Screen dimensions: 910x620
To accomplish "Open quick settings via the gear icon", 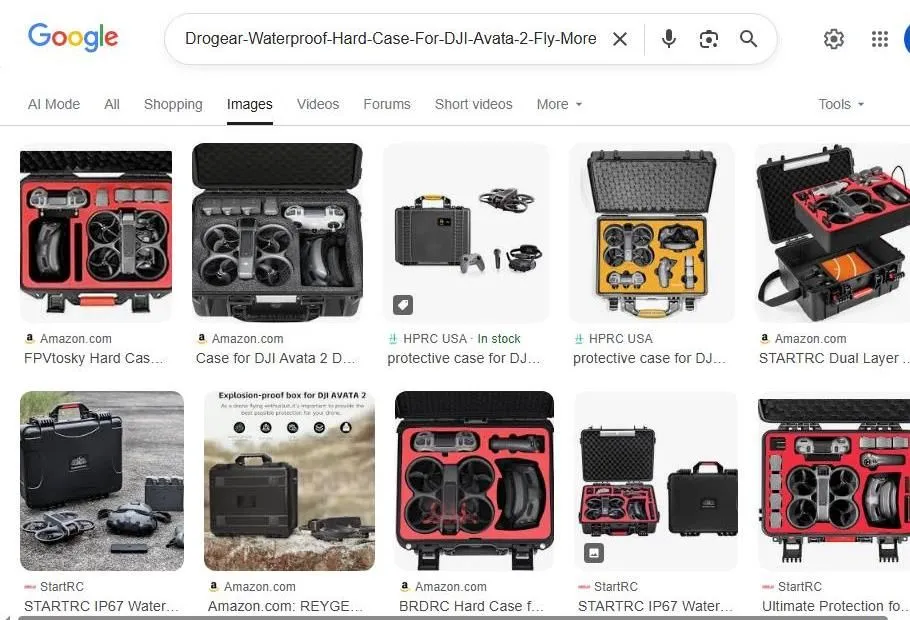I will (x=834, y=39).
